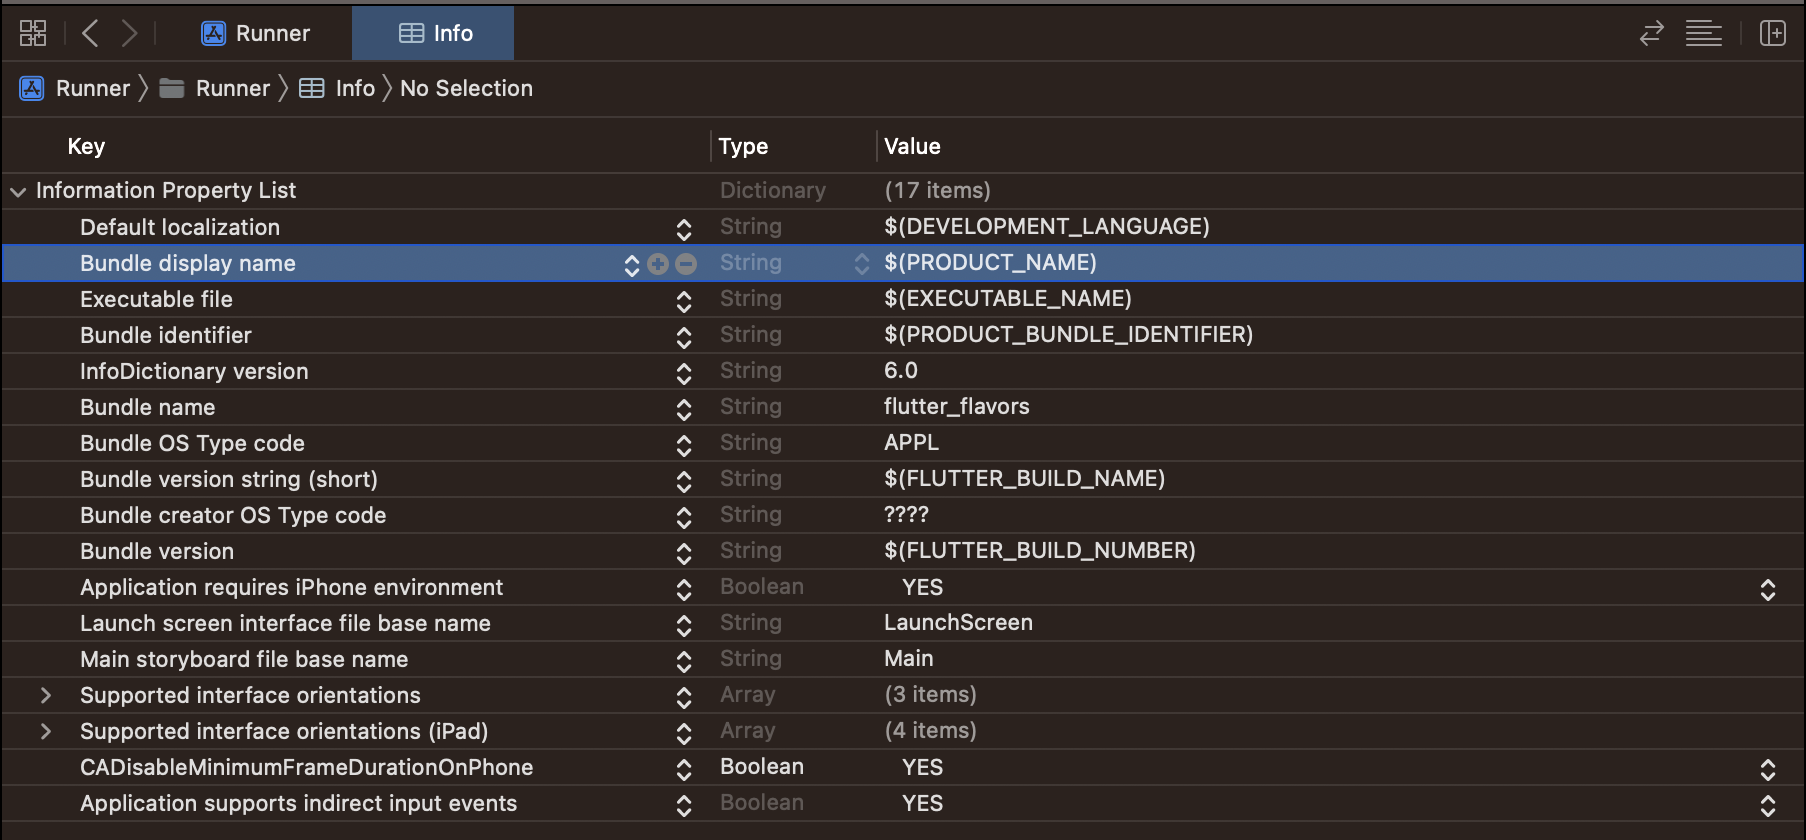Image resolution: width=1806 pixels, height=840 pixels.
Task: Click the Value column header
Action: [x=912, y=146]
